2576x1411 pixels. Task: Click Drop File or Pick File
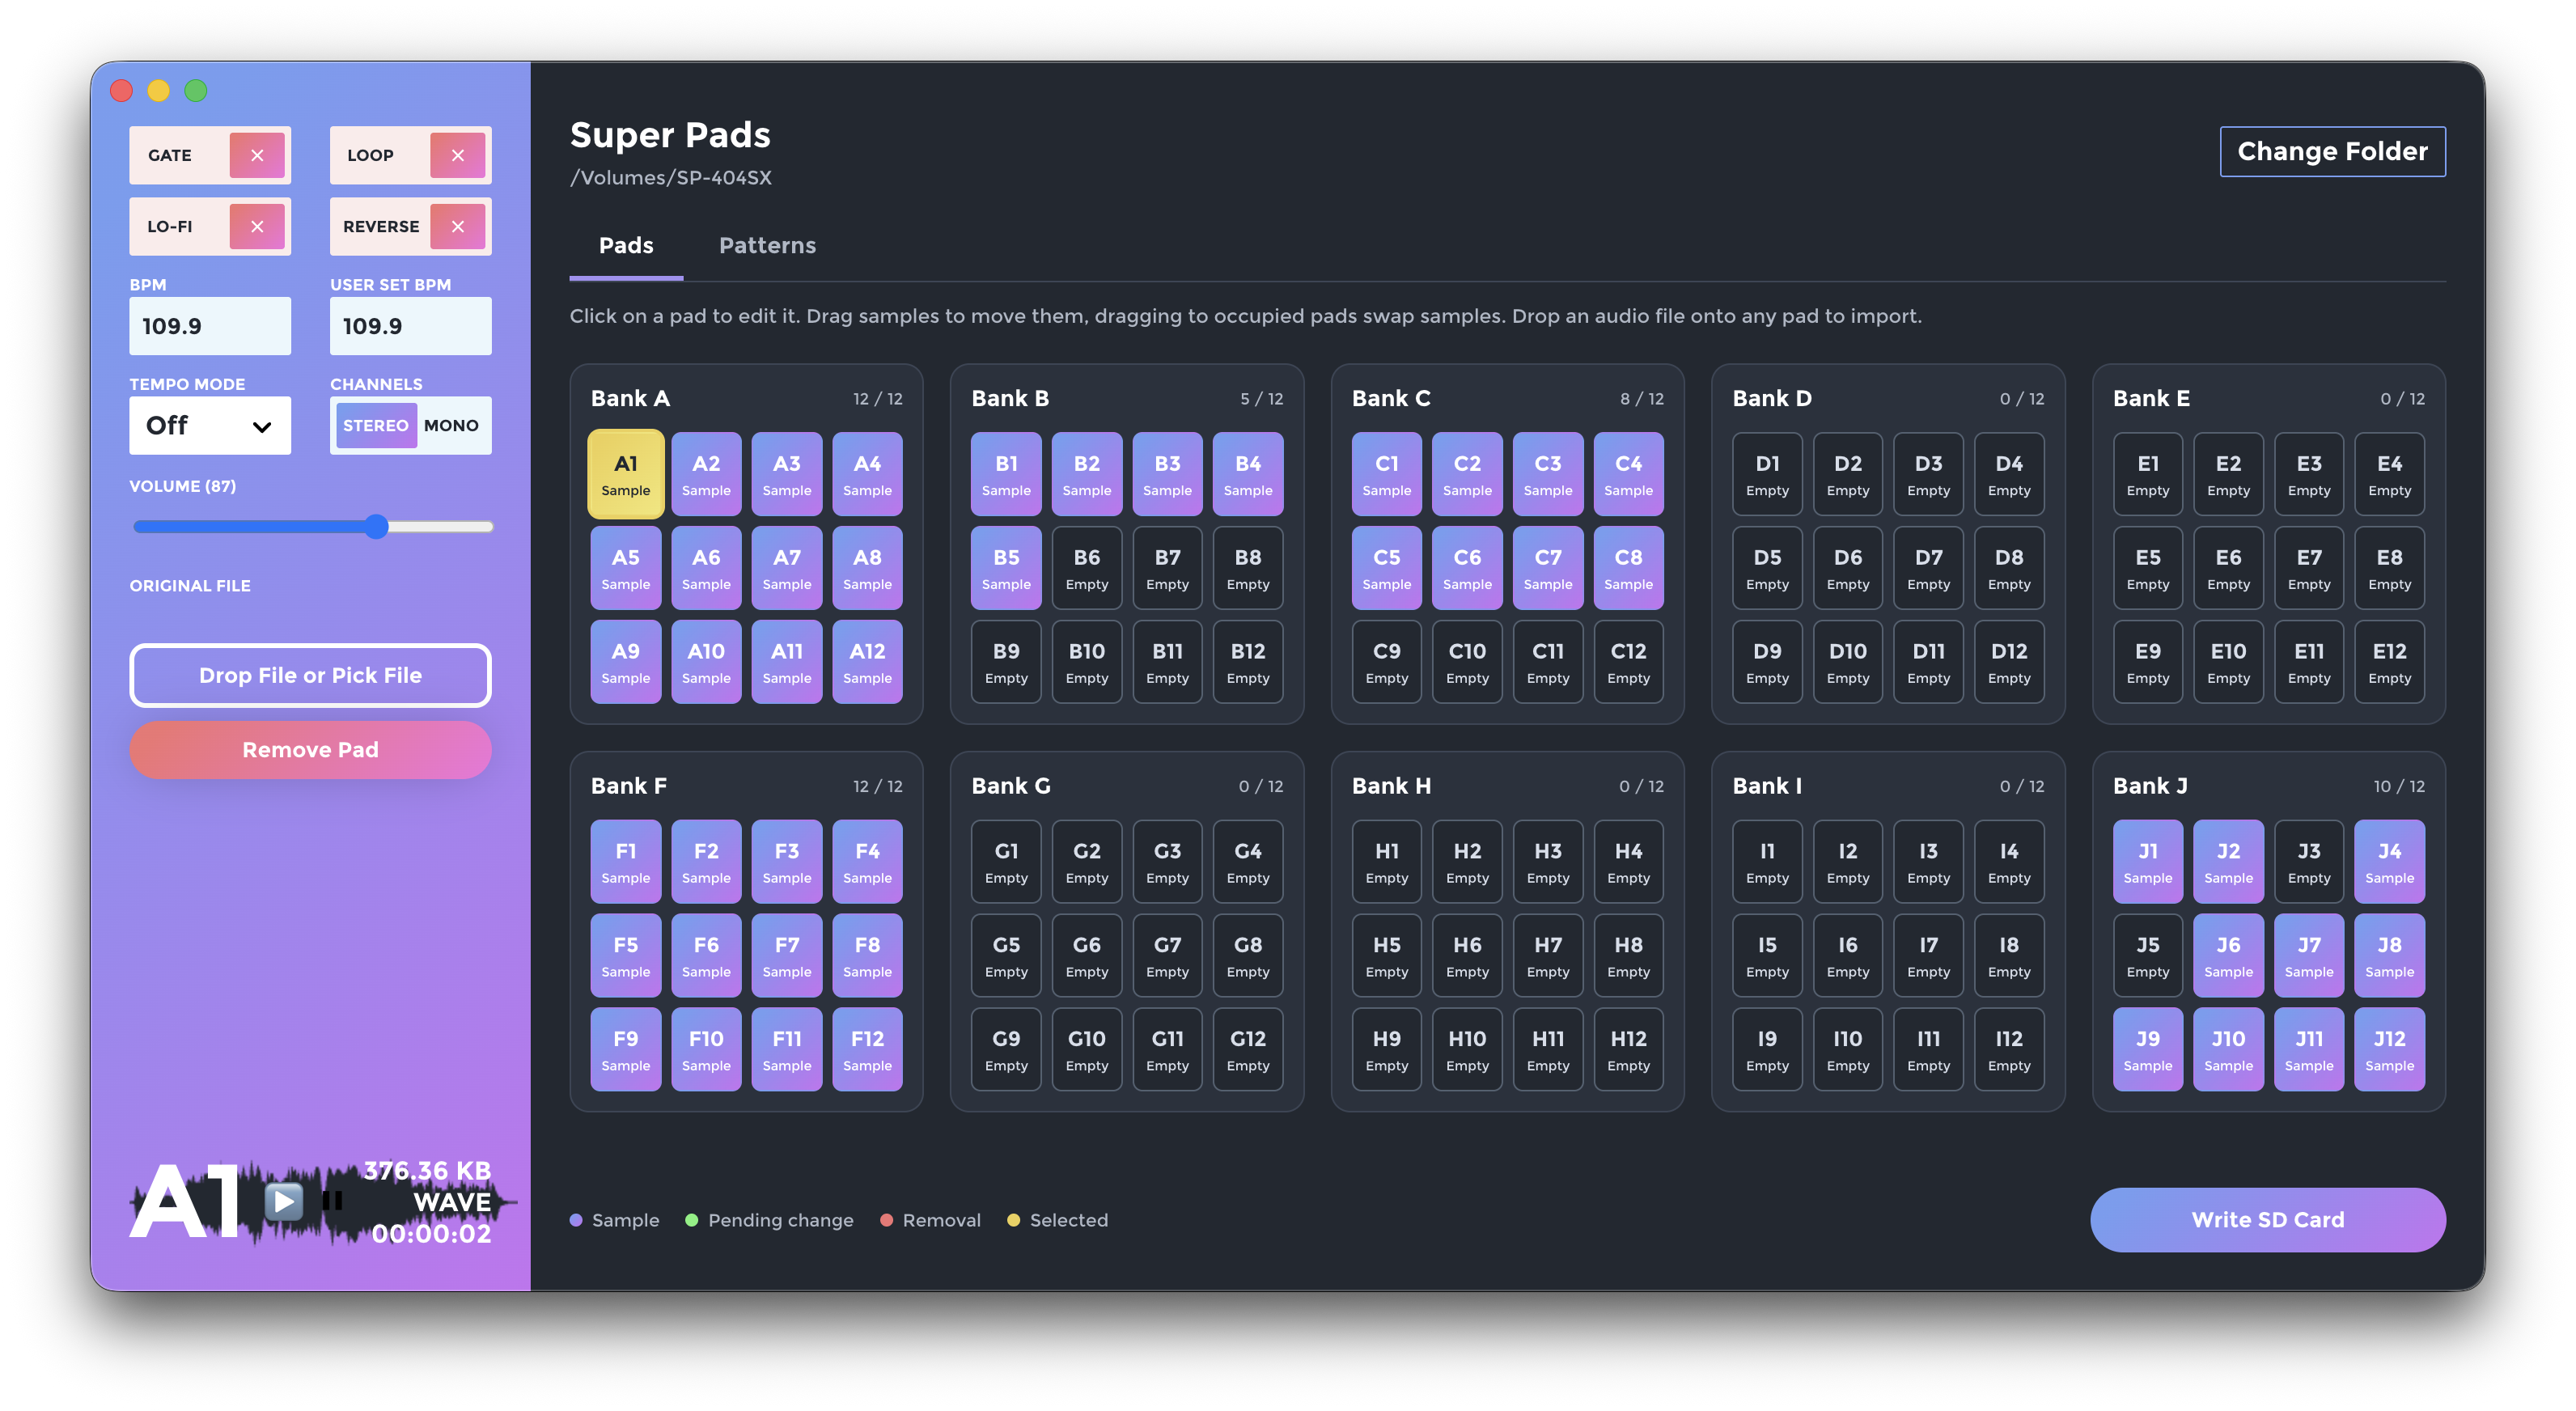coord(310,675)
